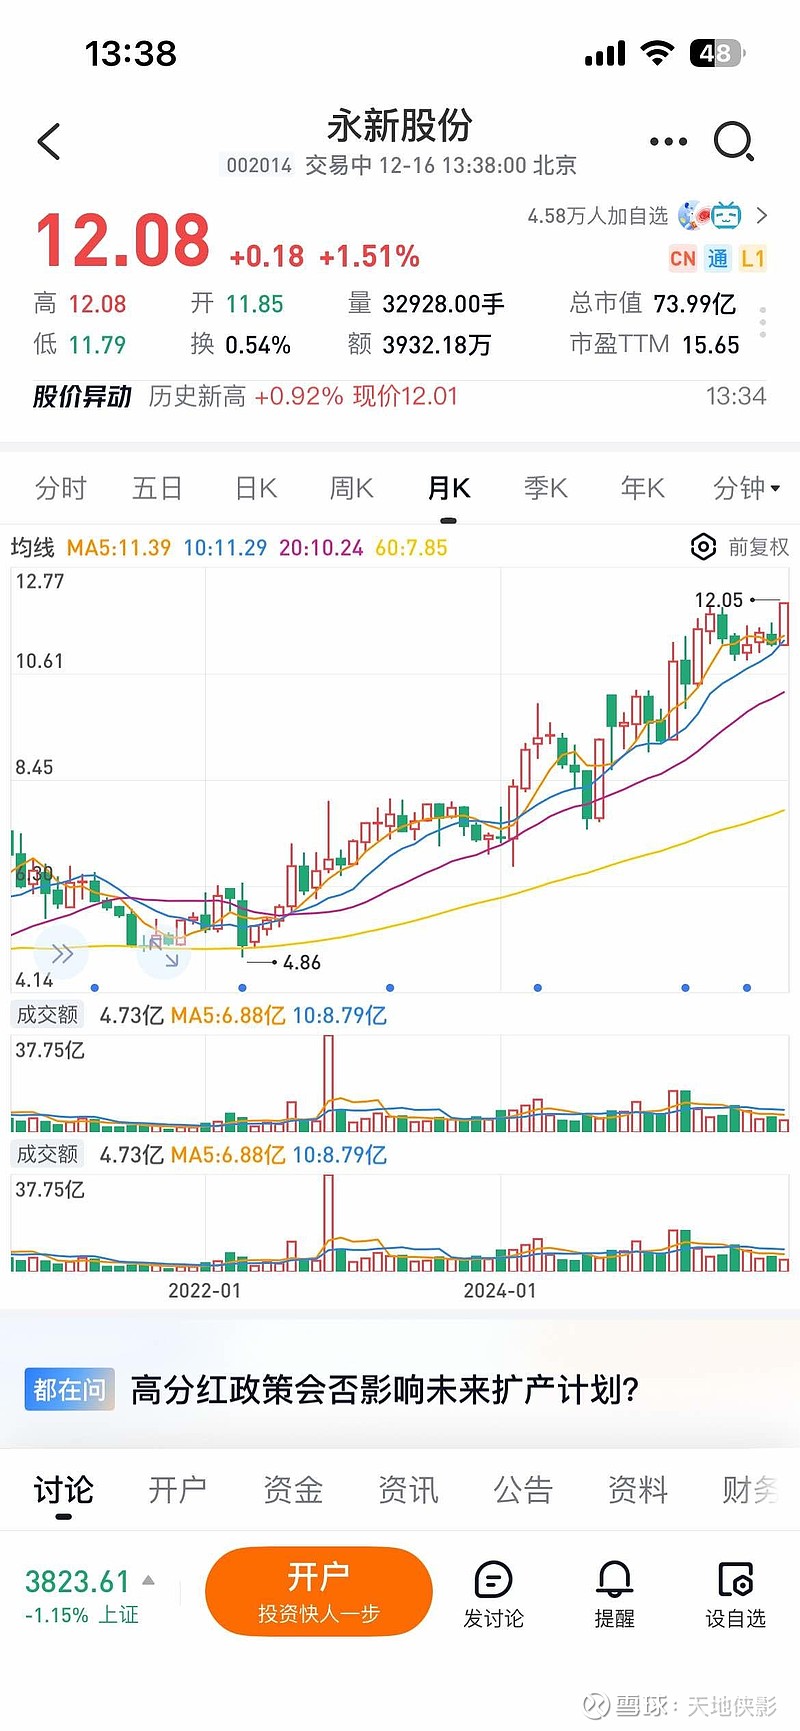This screenshot has width=800, height=1731.
Task: Open the three-dot more options menu
Action: (668, 142)
